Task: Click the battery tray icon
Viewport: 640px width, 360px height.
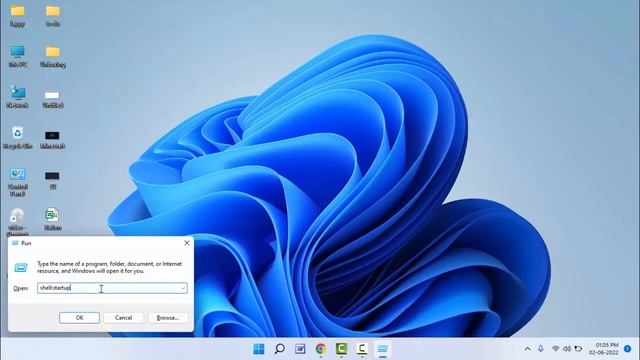Action: [578, 349]
